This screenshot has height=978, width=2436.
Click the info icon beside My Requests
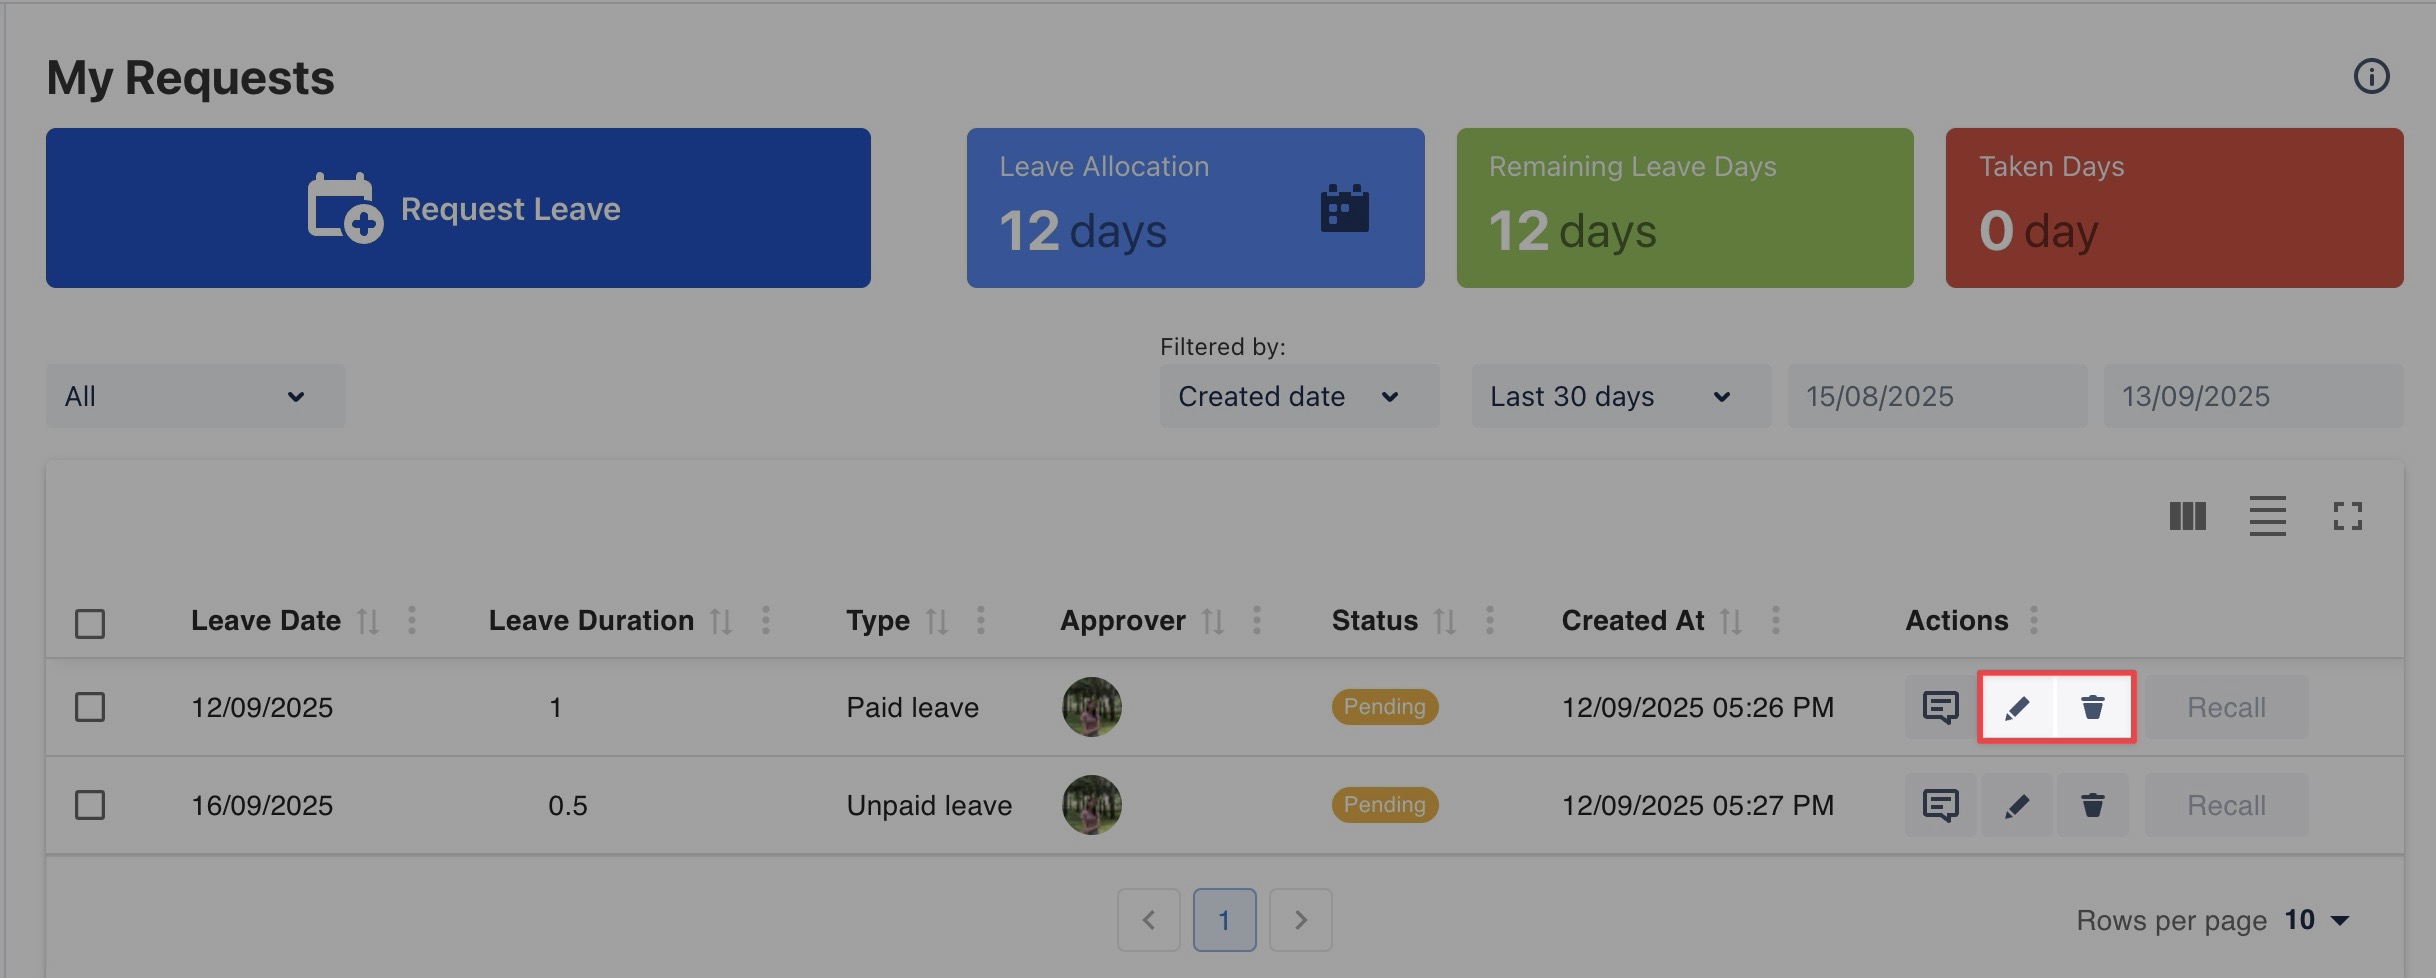point(2371,76)
